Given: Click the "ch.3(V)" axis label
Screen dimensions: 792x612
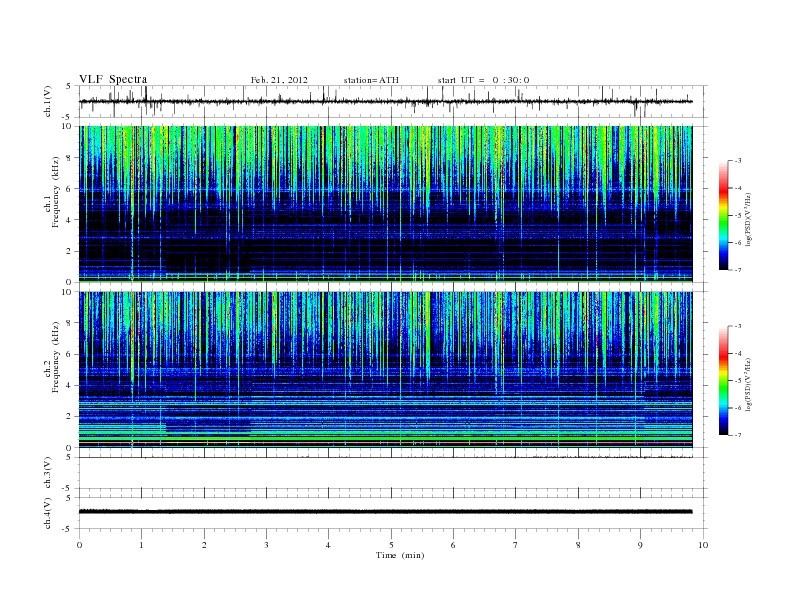Looking at the screenshot, I should (x=48, y=473).
